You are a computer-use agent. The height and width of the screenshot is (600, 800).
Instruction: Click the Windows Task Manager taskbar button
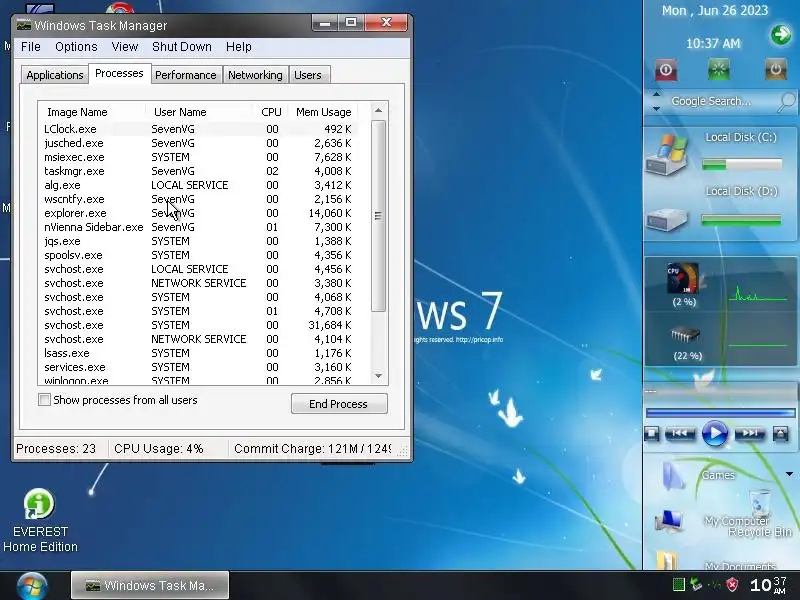point(149,585)
